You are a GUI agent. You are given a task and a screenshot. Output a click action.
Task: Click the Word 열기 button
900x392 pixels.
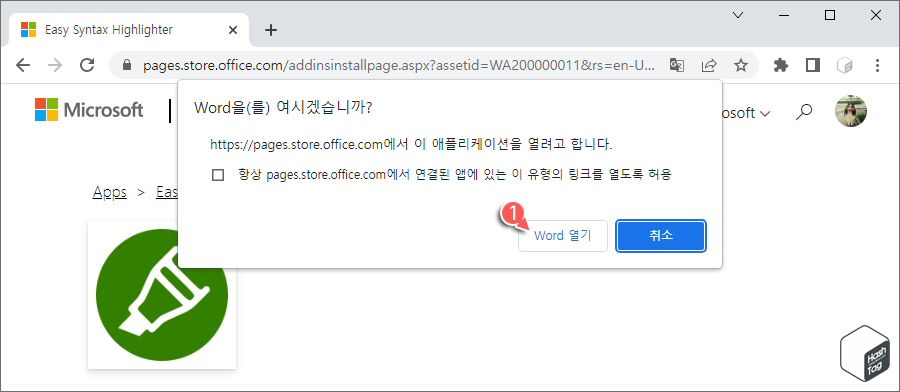tap(562, 235)
